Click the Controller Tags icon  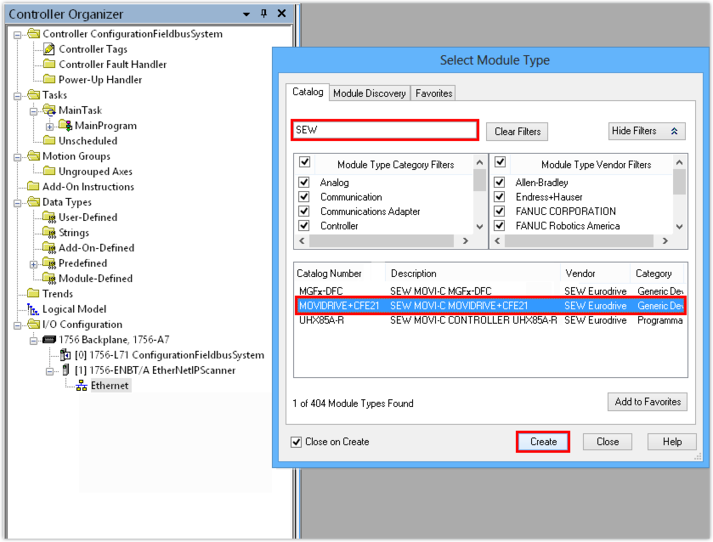pyautogui.click(x=49, y=49)
